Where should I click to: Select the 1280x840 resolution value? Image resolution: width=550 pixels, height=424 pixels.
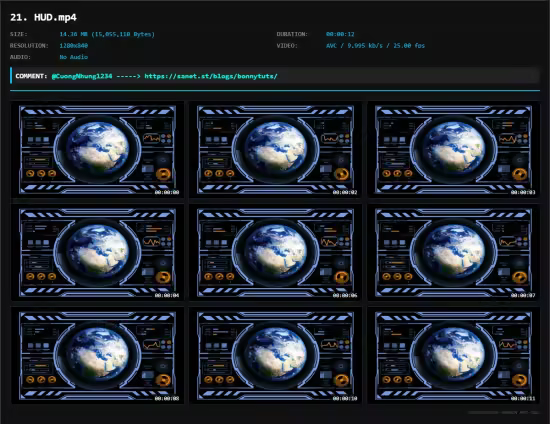click(x=74, y=46)
